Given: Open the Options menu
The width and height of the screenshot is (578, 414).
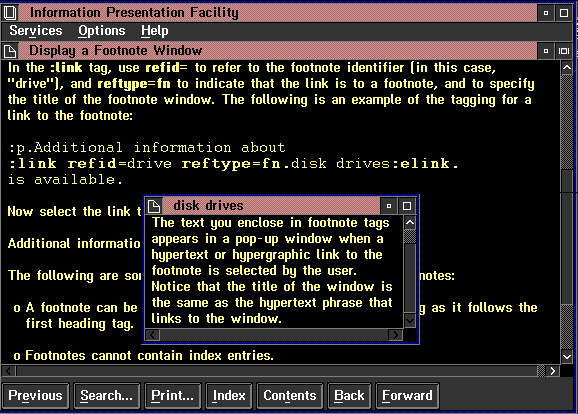Looking at the screenshot, I should pyautogui.click(x=102, y=31).
